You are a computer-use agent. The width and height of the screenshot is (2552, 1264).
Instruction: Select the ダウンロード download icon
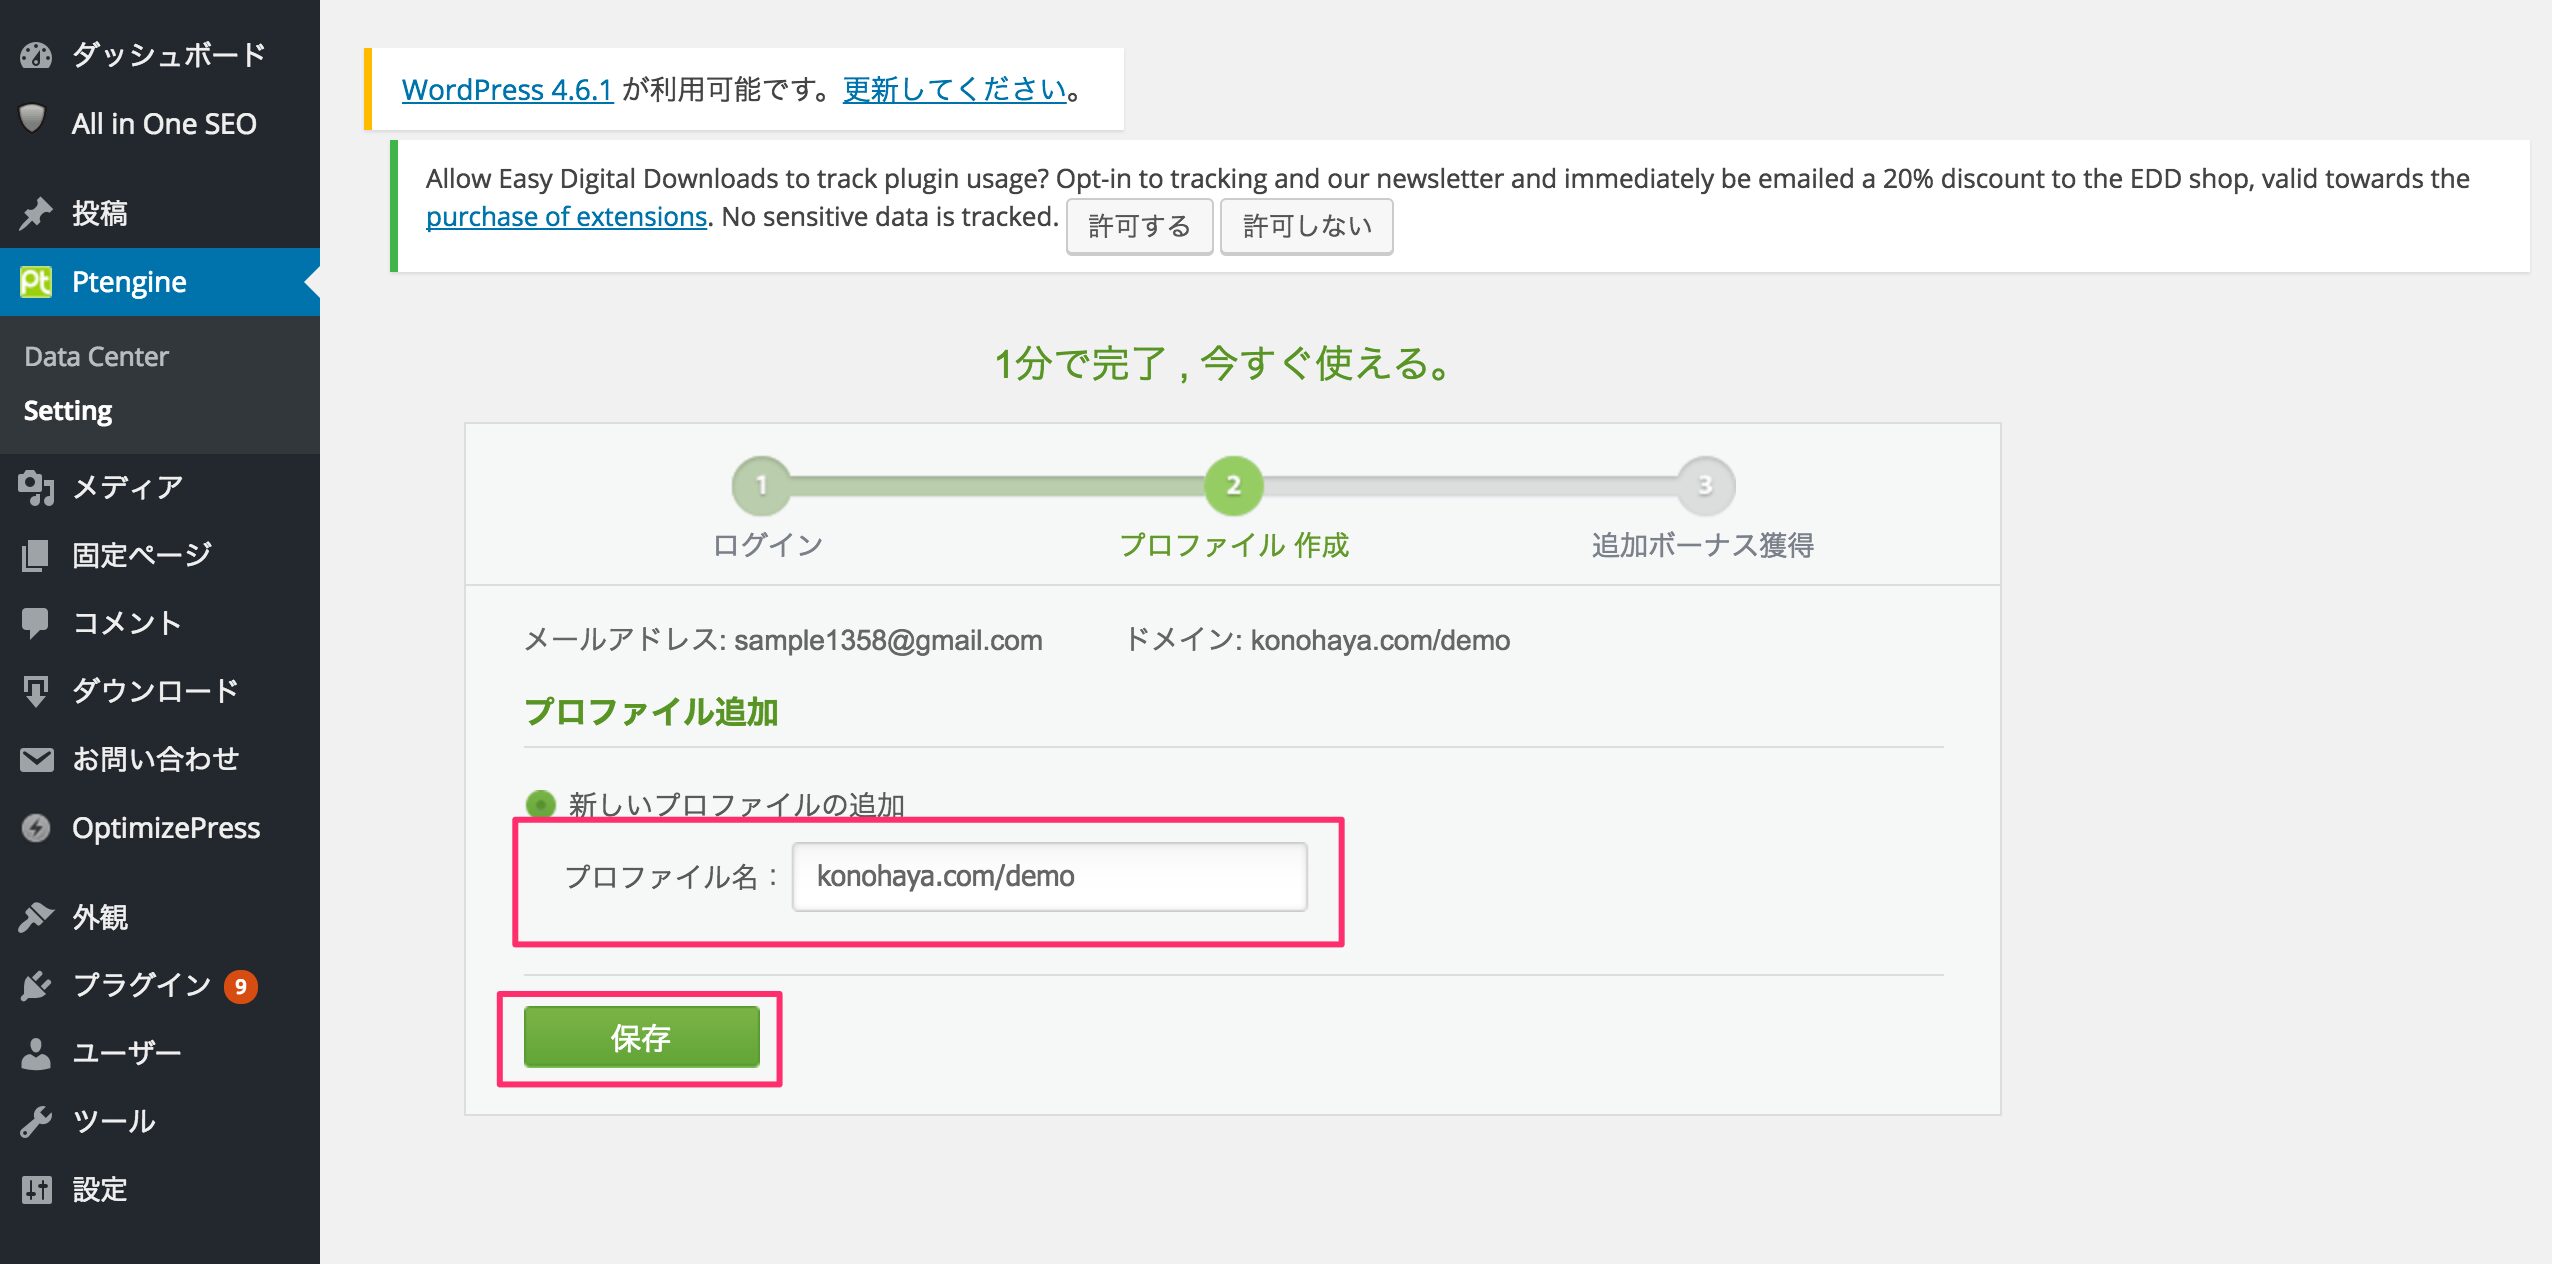click(36, 690)
